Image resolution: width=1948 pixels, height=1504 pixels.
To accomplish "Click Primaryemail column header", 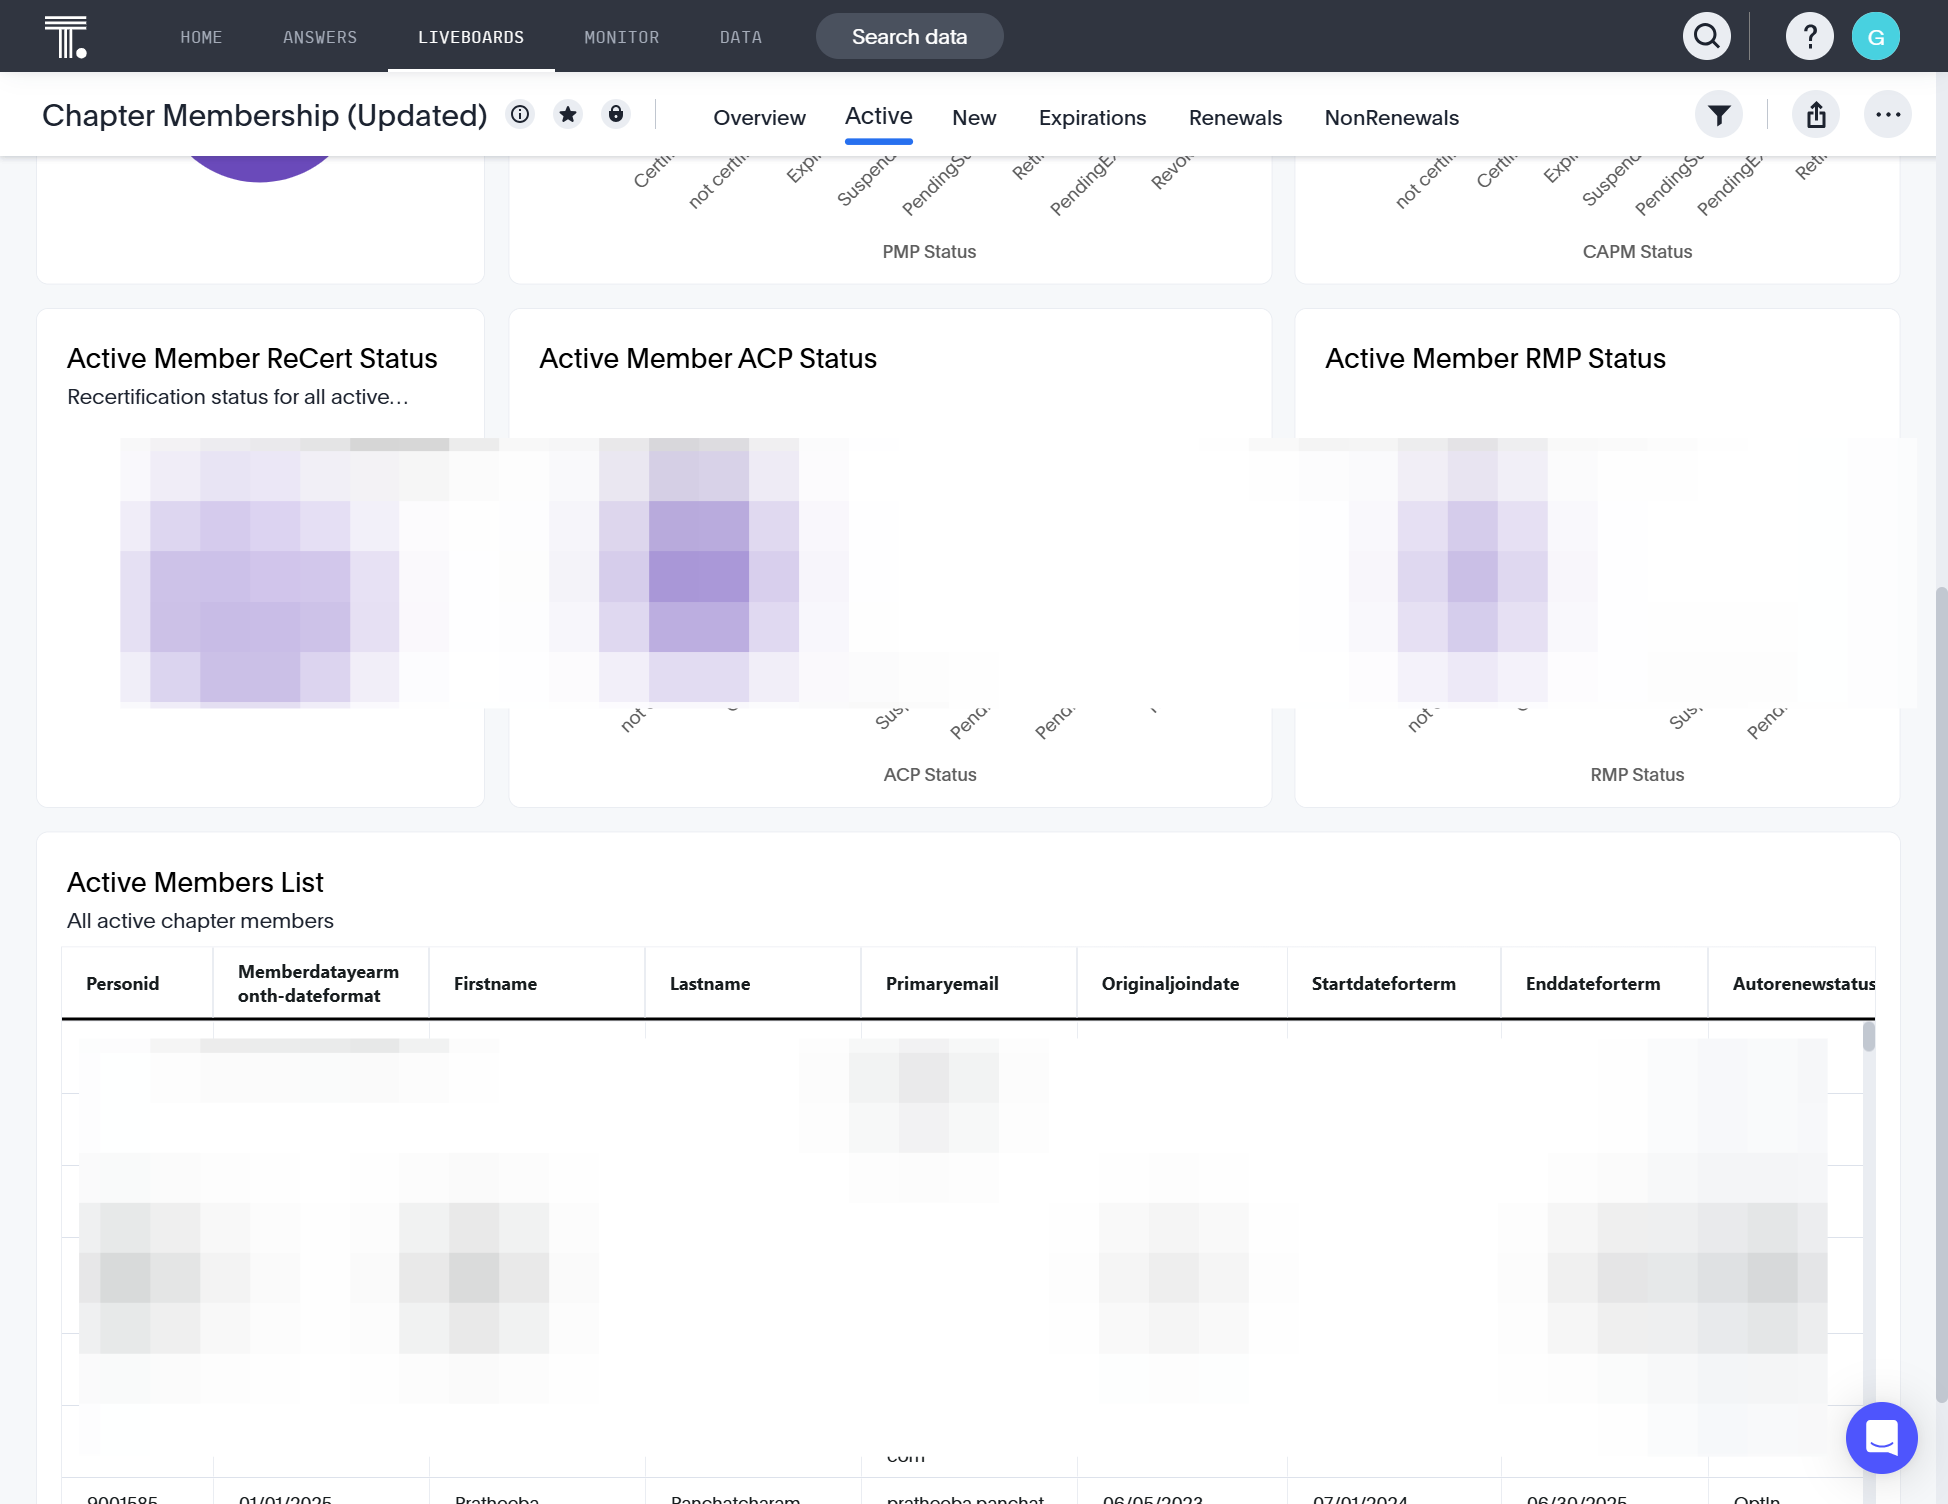I will [x=969, y=983].
